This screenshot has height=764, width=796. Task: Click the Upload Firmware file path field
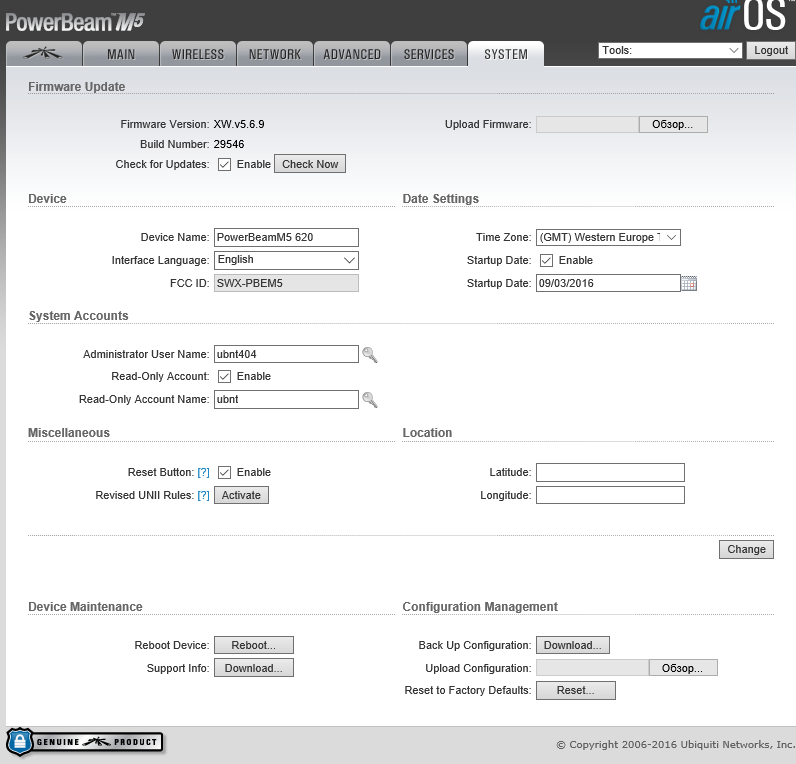(587, 124)
